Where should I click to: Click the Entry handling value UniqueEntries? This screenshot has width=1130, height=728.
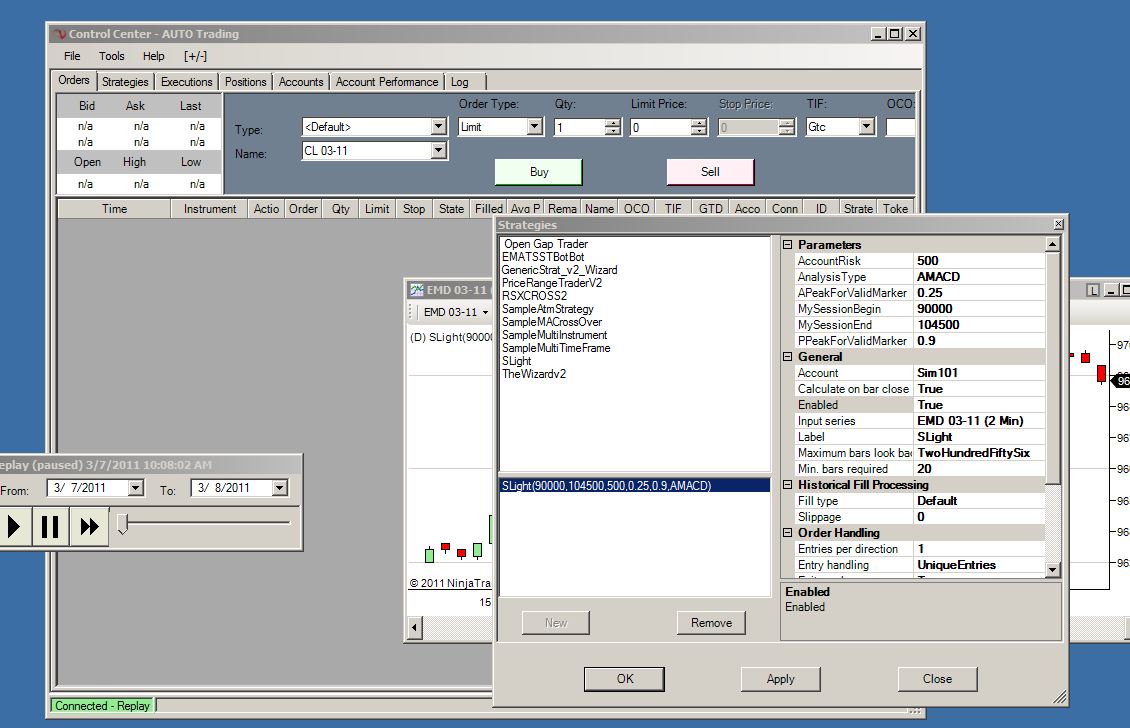point(979,565)
